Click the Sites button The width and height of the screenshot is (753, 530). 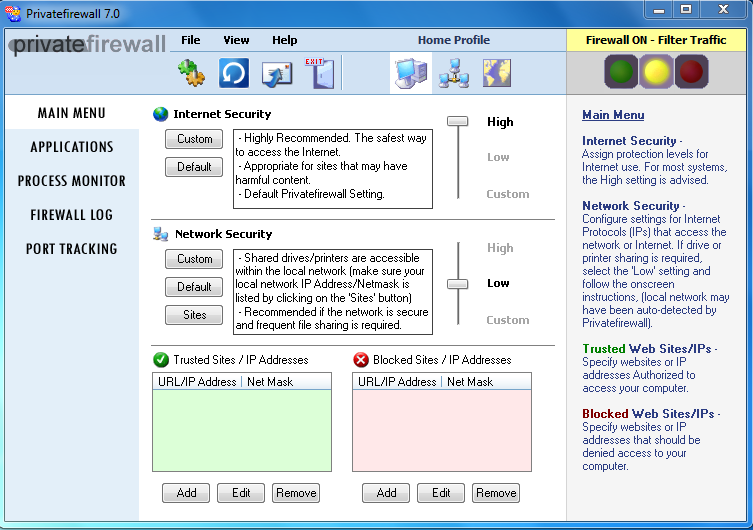[194, 315]
